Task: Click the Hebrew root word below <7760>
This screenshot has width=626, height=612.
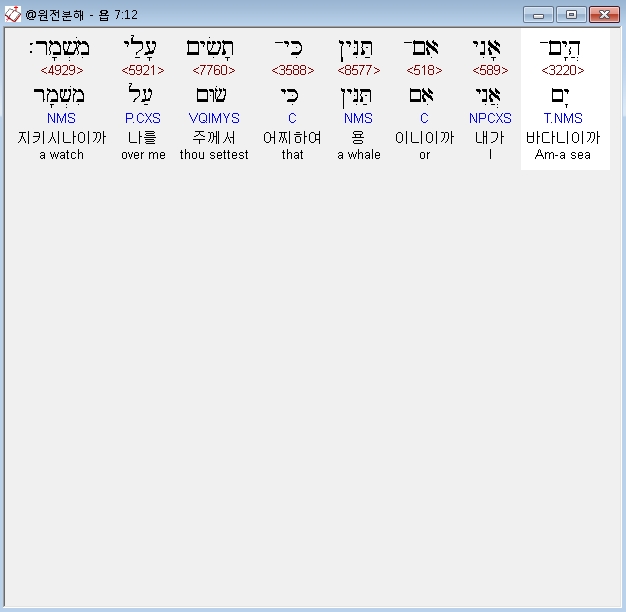Action: point(211,95)
